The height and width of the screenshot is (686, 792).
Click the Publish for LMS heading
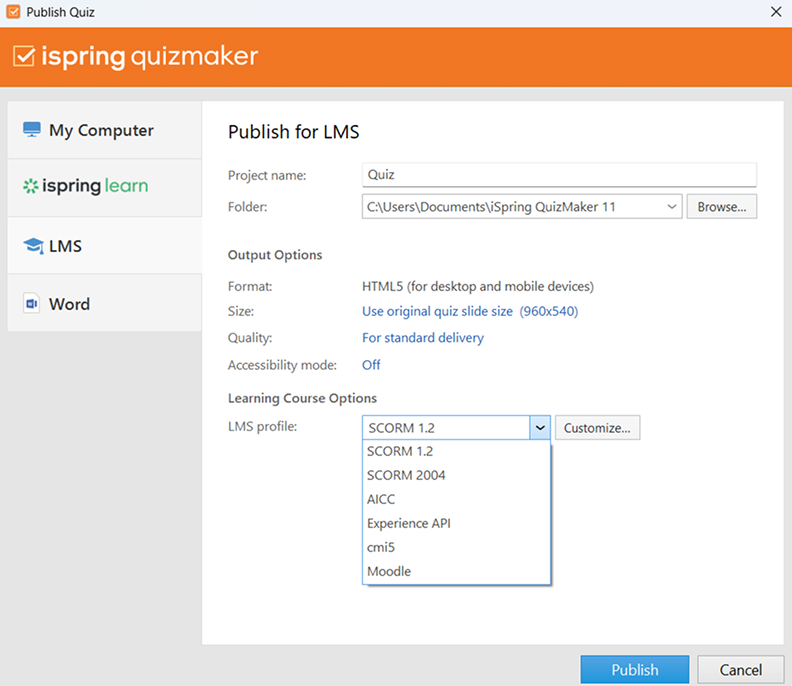click(x=293, y=132)
